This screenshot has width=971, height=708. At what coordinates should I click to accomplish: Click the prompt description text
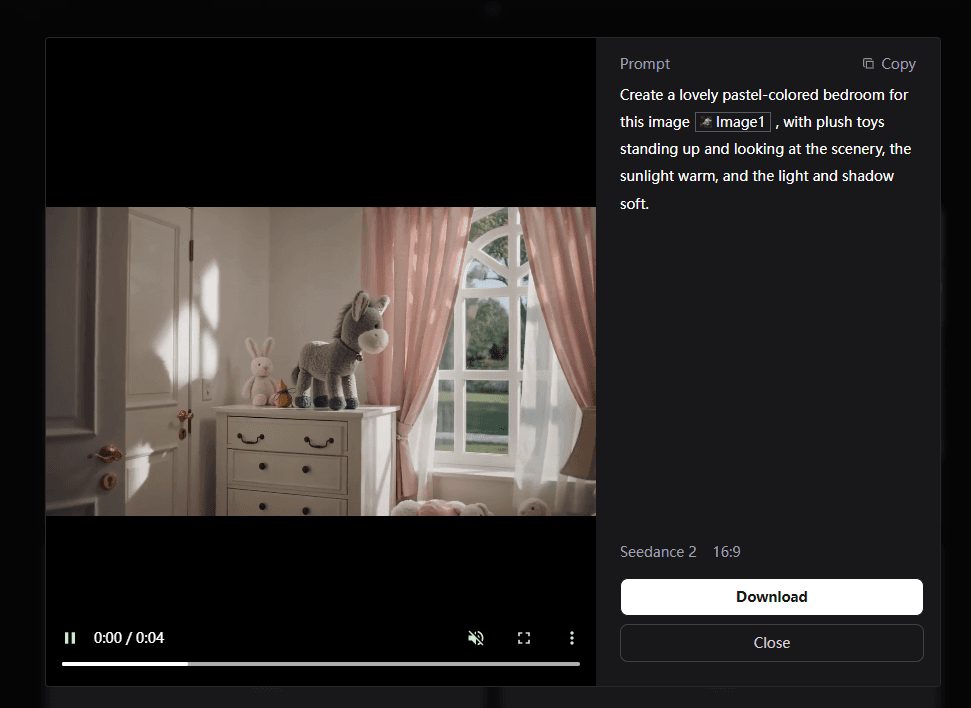(764, 149)
